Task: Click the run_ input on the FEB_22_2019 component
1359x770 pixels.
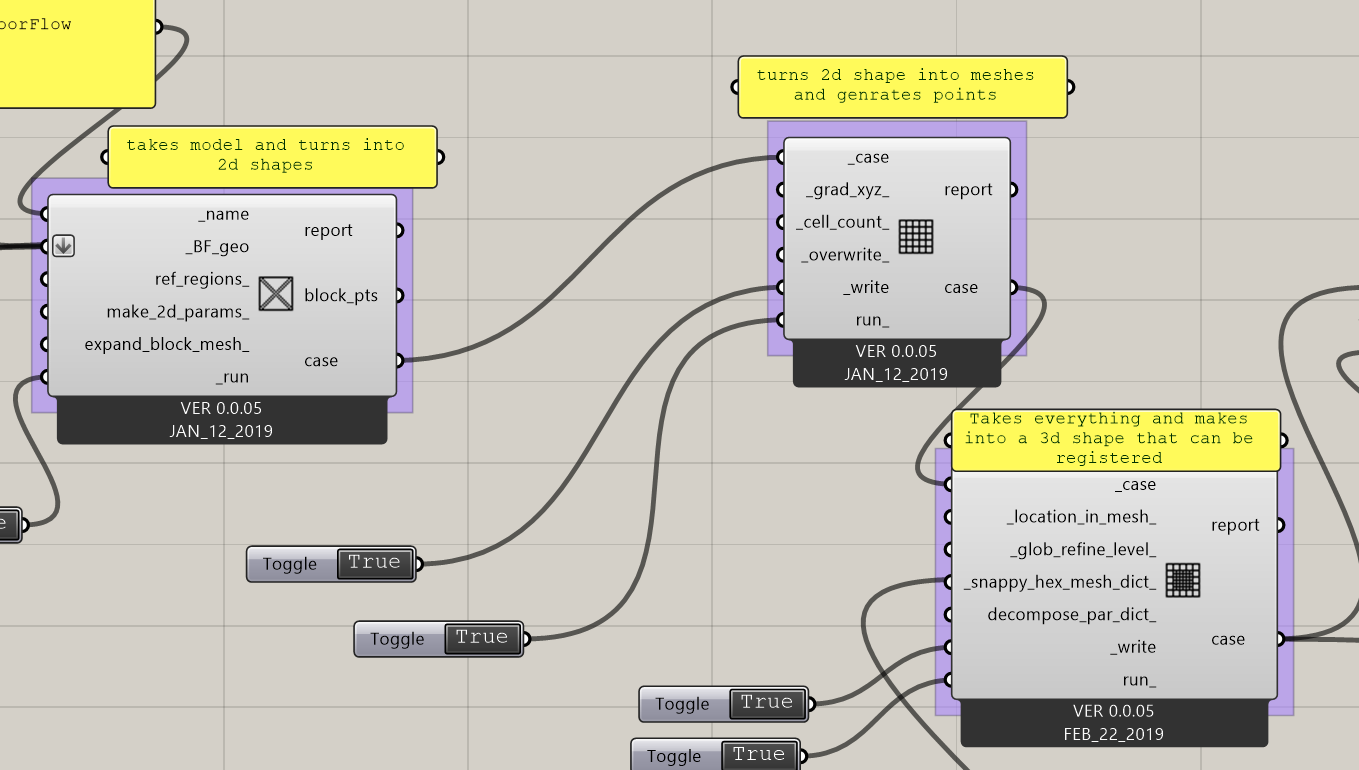Action: (1139, 680)
